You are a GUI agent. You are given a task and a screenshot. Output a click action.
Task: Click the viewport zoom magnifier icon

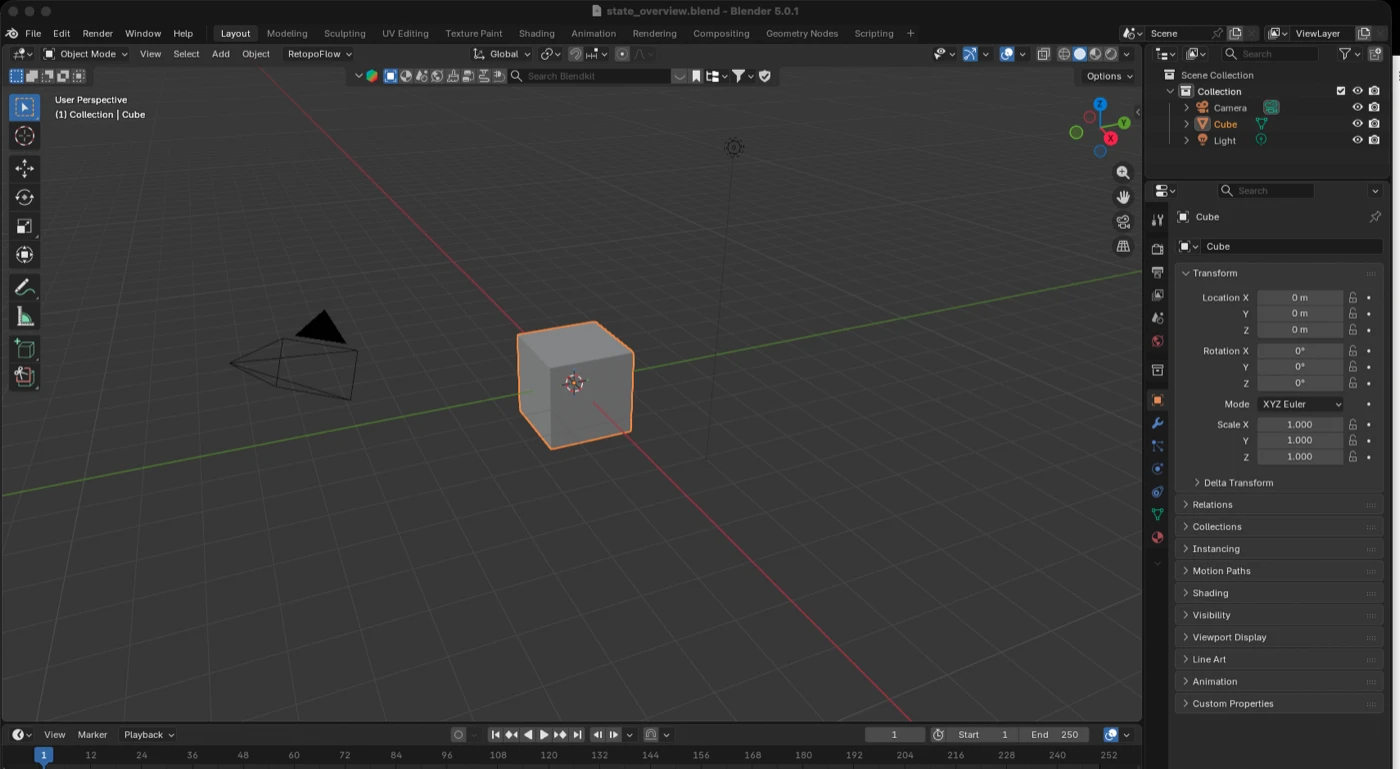tap(1123, 173)
